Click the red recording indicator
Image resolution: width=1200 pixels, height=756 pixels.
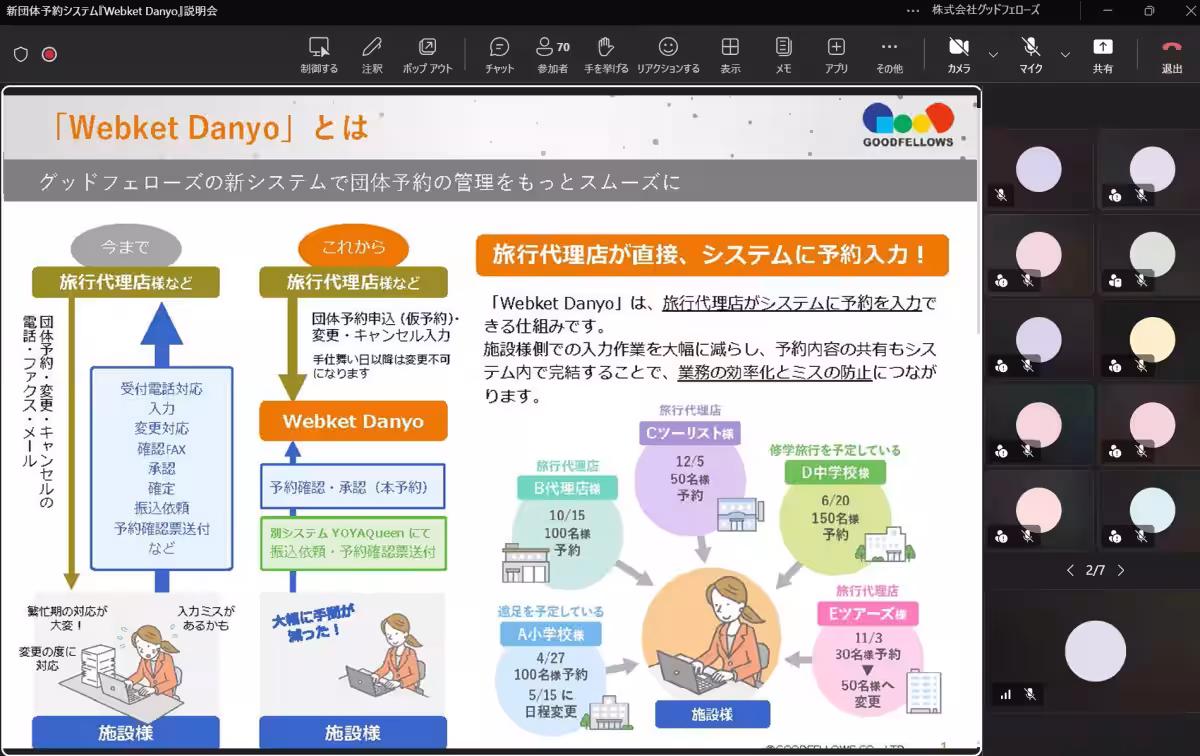[x=49, y=54]
